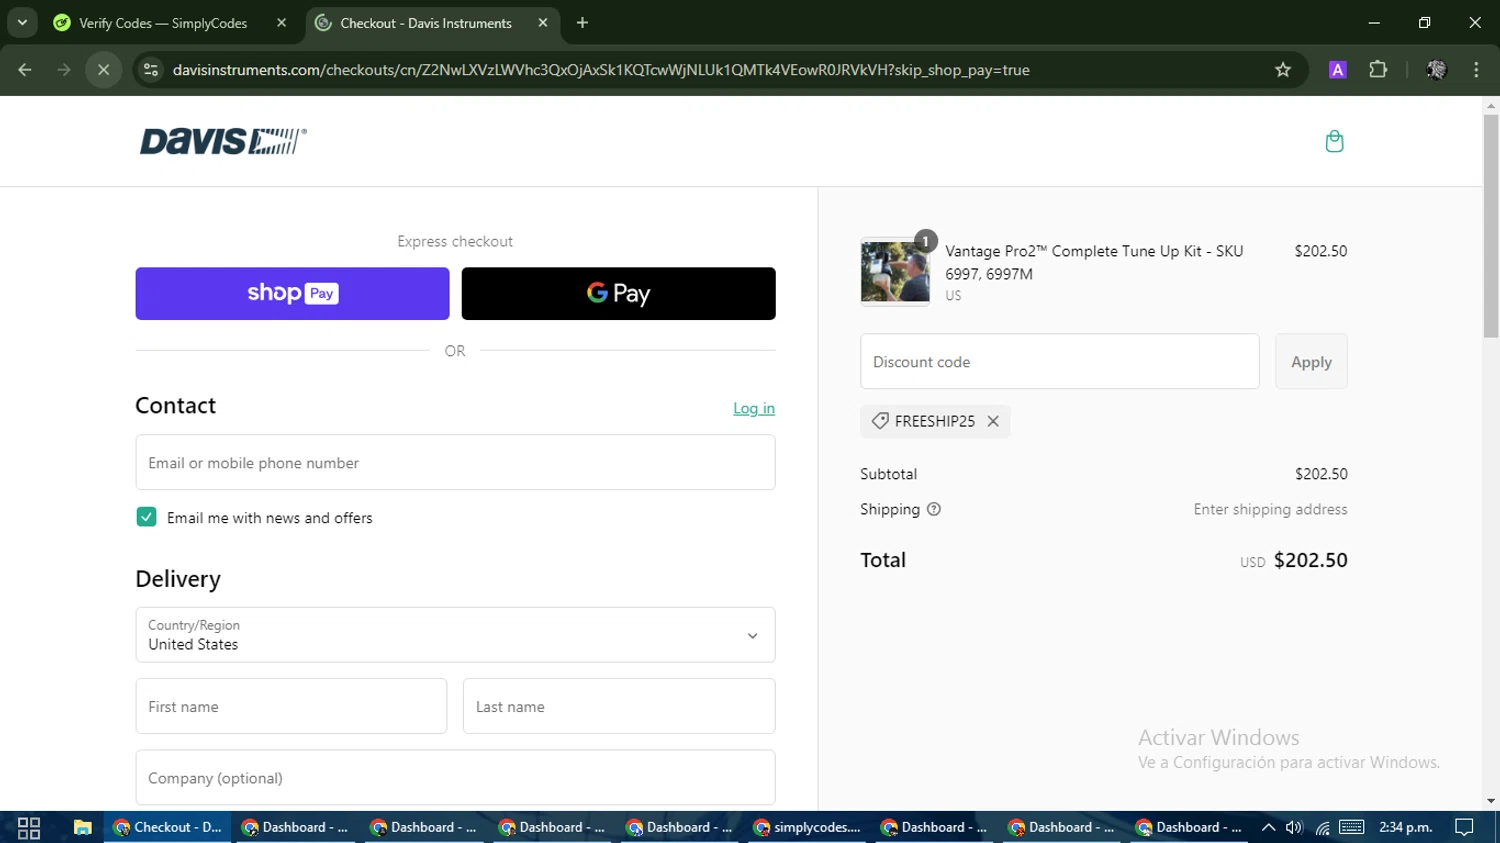Open a new browser tab
The image size is (1500, 843).
583,23
